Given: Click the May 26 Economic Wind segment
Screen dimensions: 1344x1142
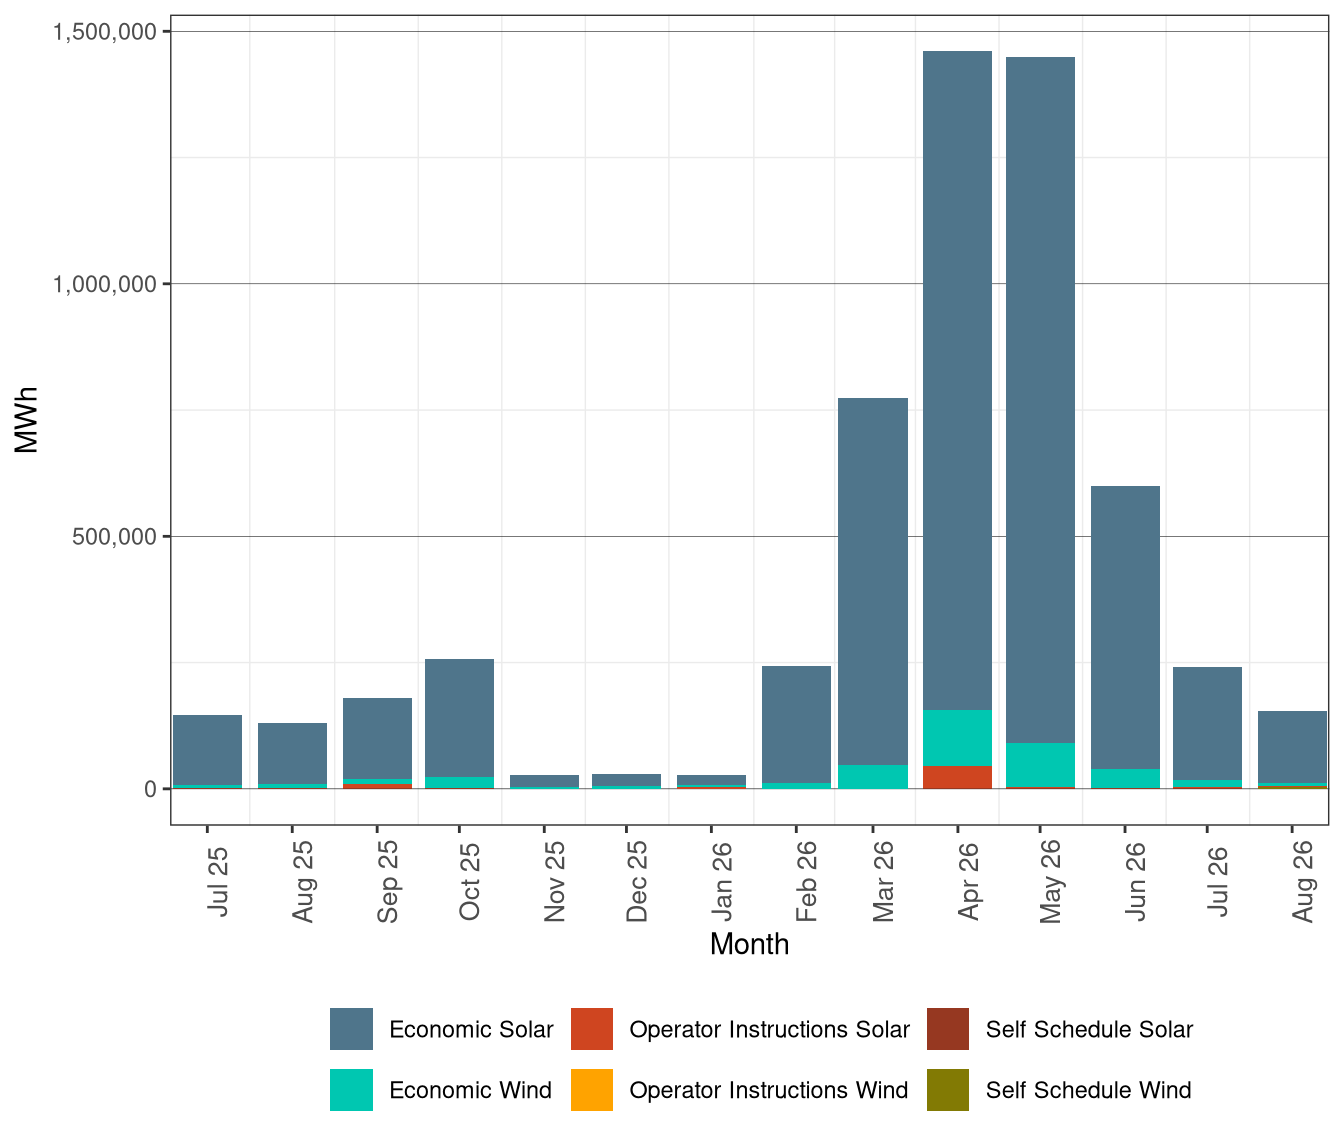Looking at the screenshot, I should [x=1040, y=765].
